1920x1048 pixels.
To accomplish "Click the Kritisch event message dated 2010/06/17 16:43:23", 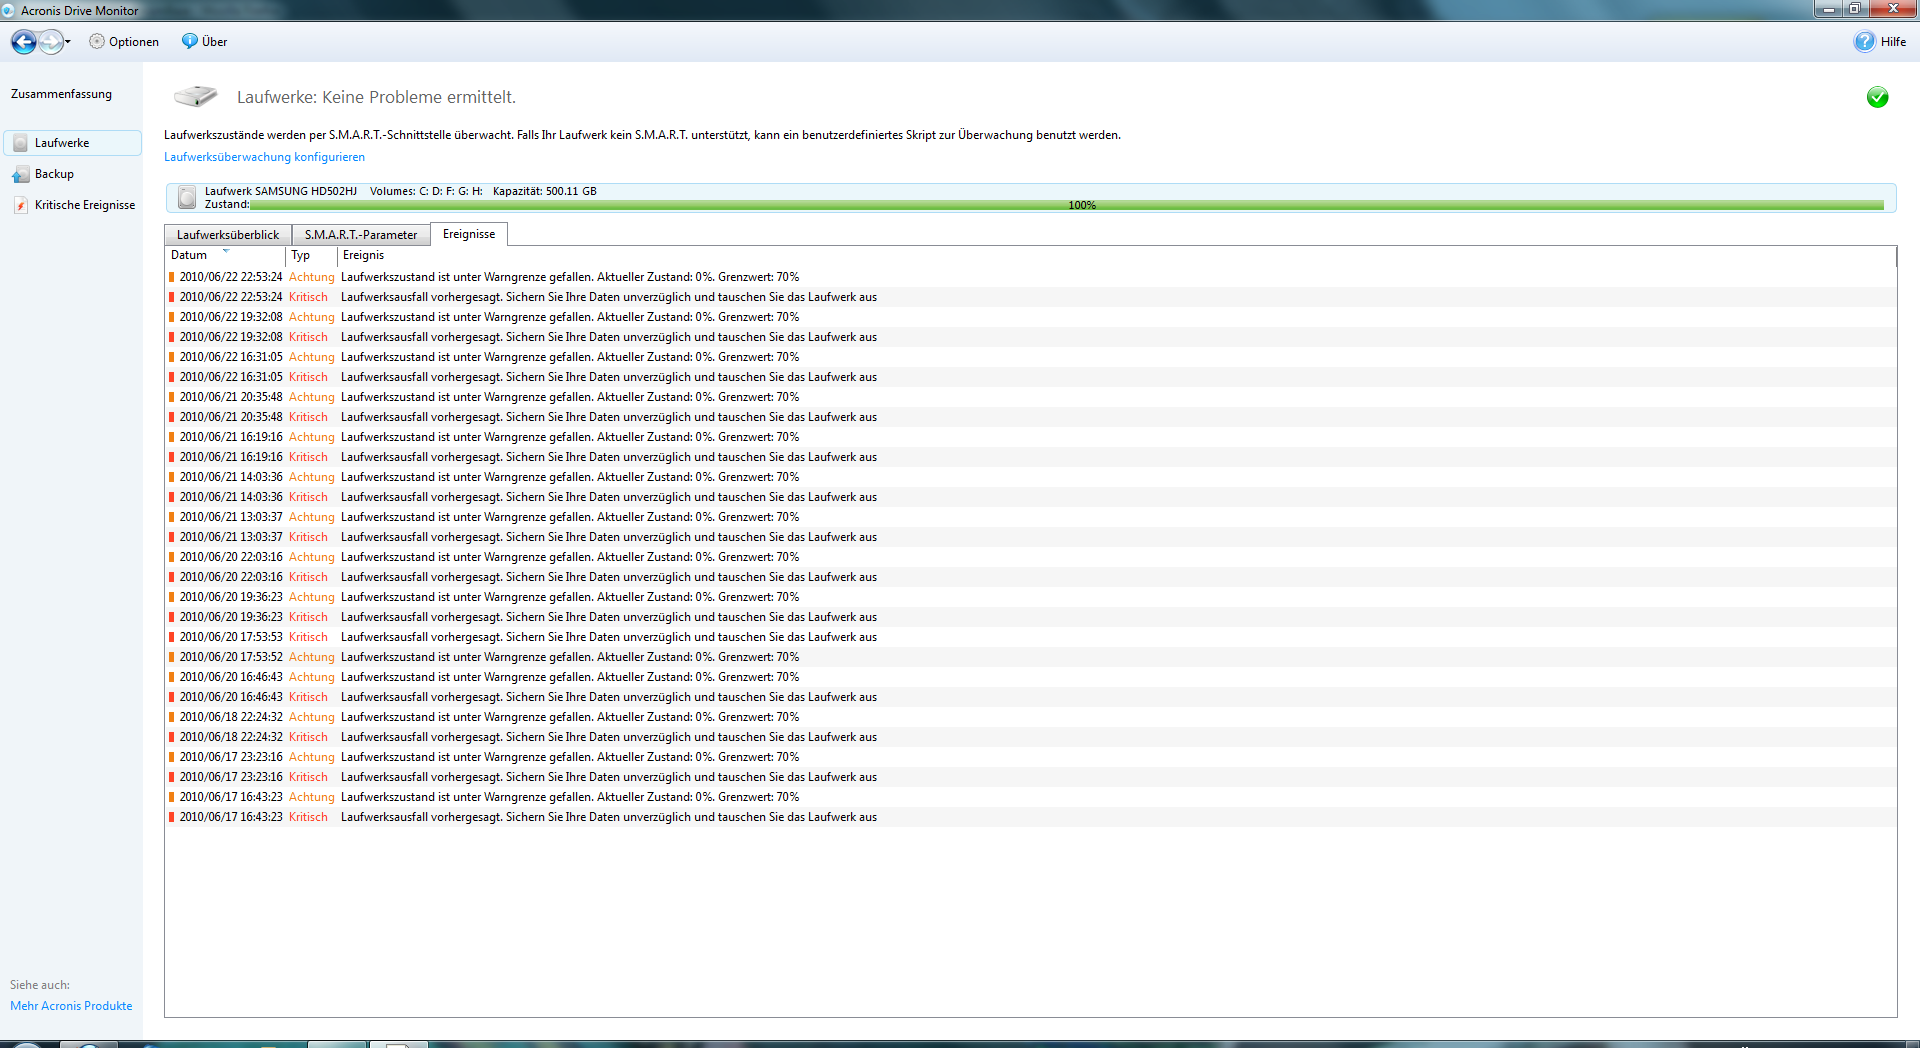I will [x=609, y=817].
